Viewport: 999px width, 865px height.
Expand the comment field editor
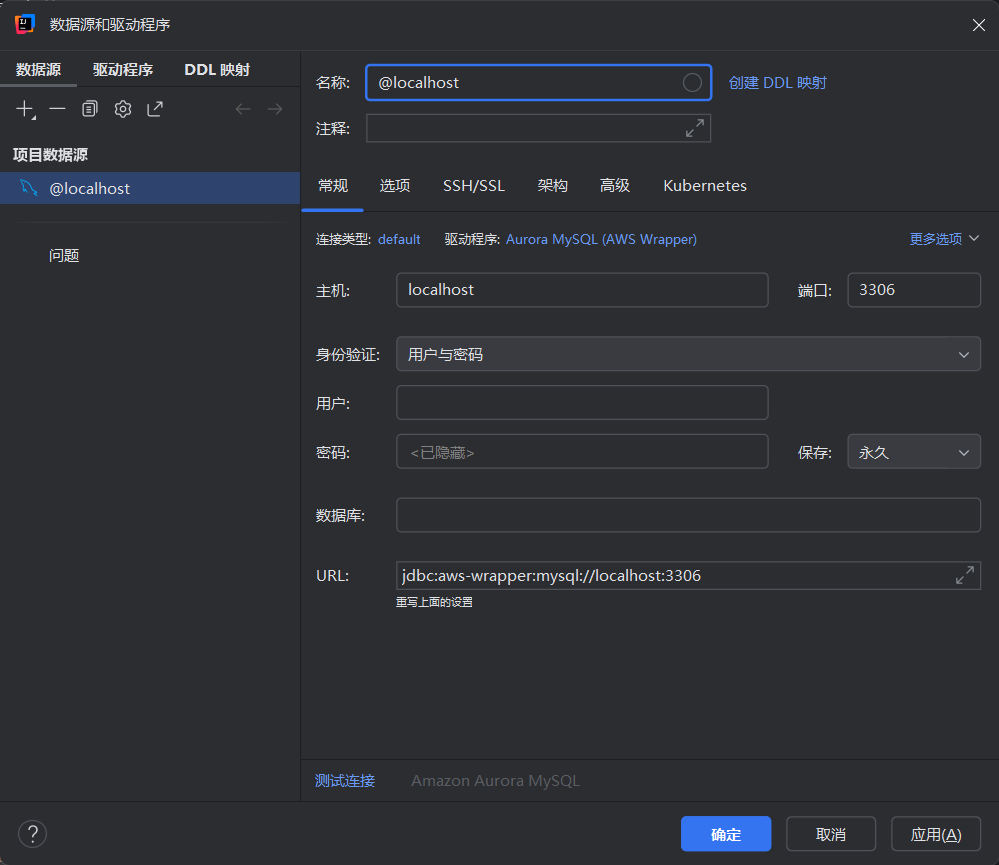coord(694,128)
